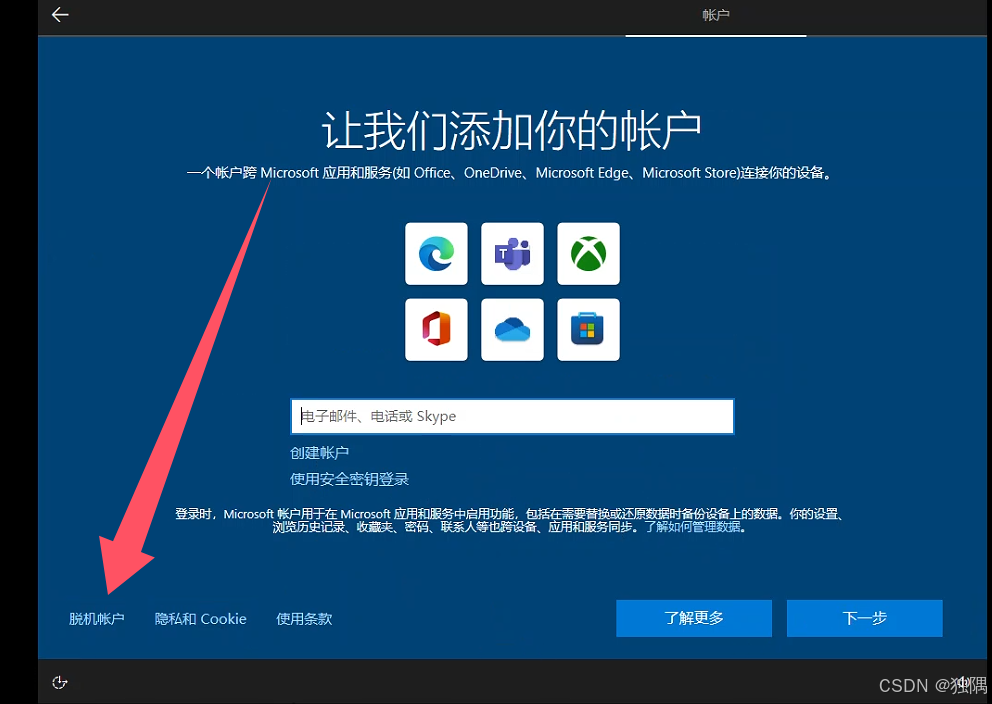Focus the 电子邮件、电话或 Skype input field

point(512,416)
